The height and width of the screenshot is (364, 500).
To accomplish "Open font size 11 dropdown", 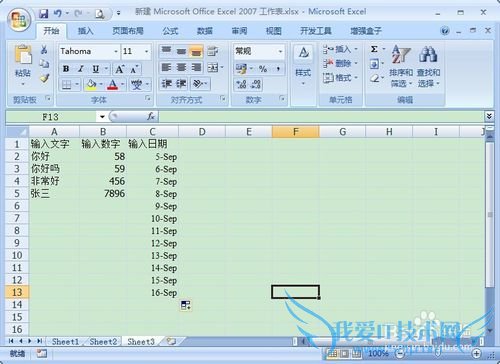I will click(146, 51).
